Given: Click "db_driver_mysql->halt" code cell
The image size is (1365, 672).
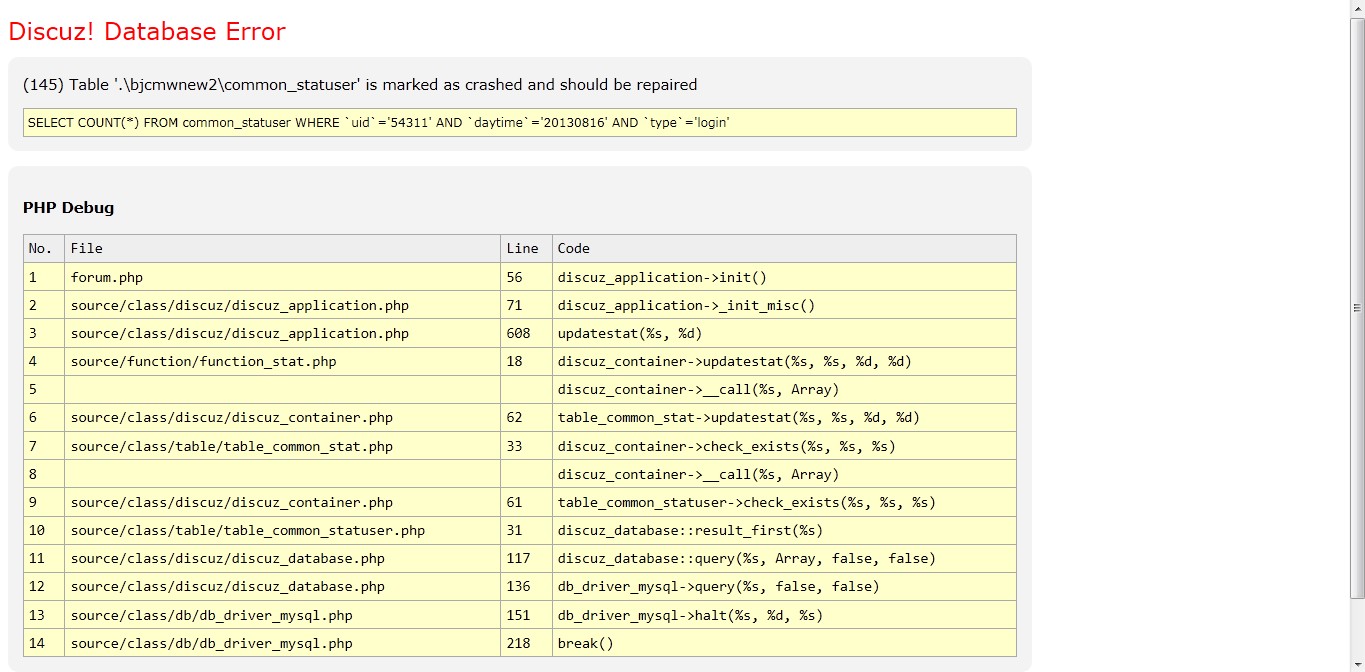Looking at the screenshot, I should pos(784,615).
